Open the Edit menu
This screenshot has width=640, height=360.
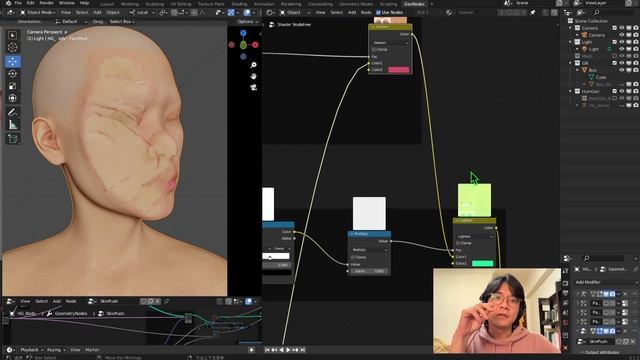[x=30, y=3]
